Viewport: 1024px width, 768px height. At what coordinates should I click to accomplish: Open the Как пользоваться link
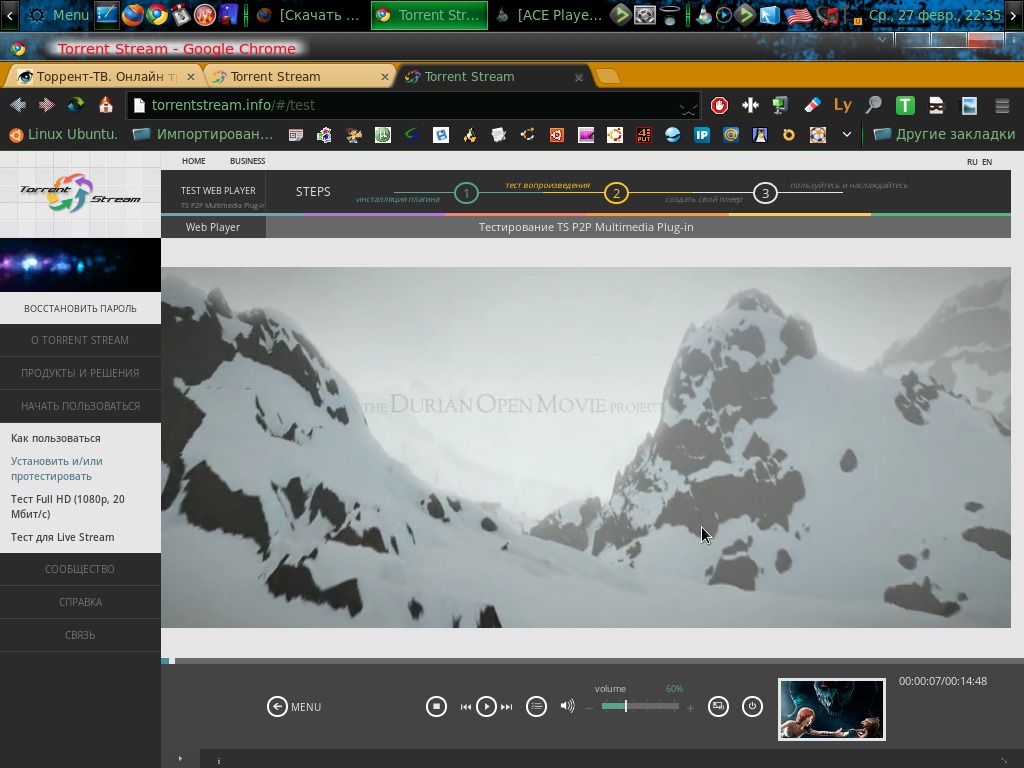(56, 438)
